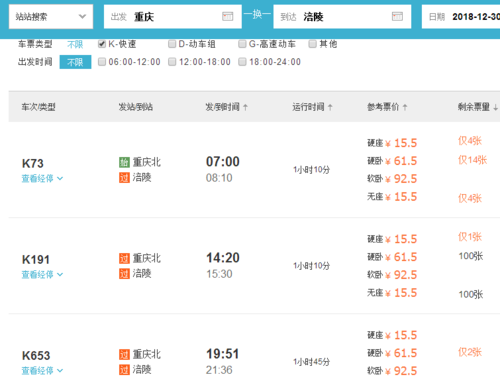Image resolution: width=500 pixels, height=383 pixels.
Task: Click train number K73
Action: pyautogui.click(x=33, y=163)
